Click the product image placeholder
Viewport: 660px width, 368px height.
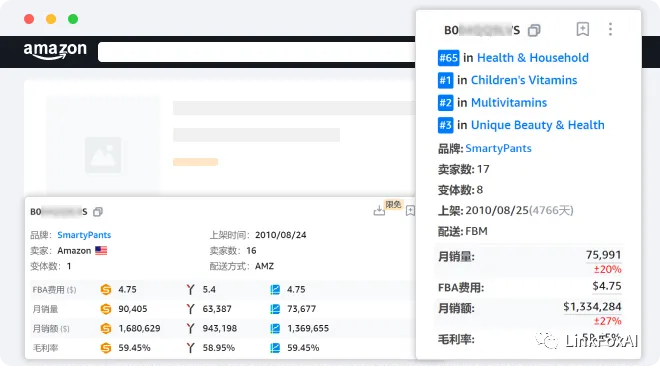click(103, 155)
